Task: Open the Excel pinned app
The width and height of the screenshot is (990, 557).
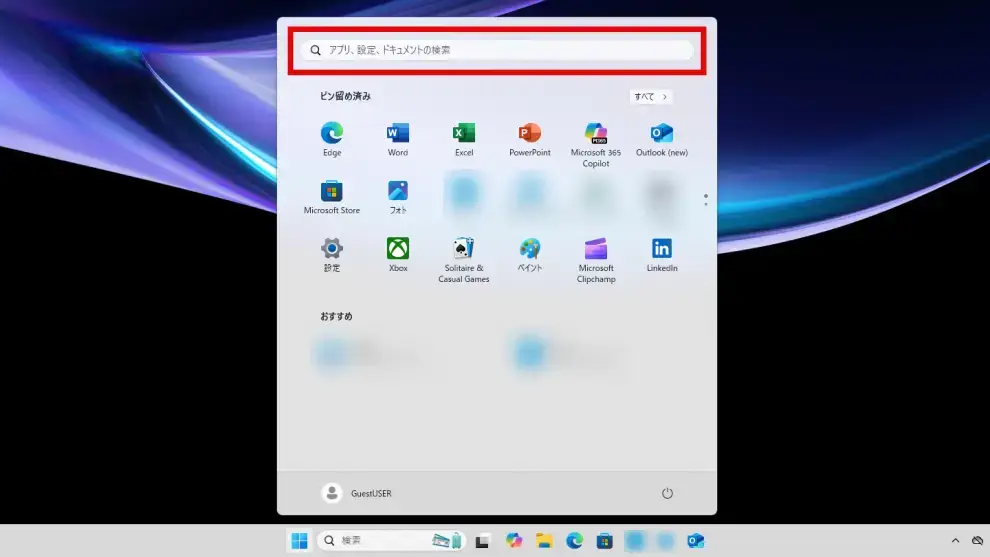Action: click(x=464, y=140)
